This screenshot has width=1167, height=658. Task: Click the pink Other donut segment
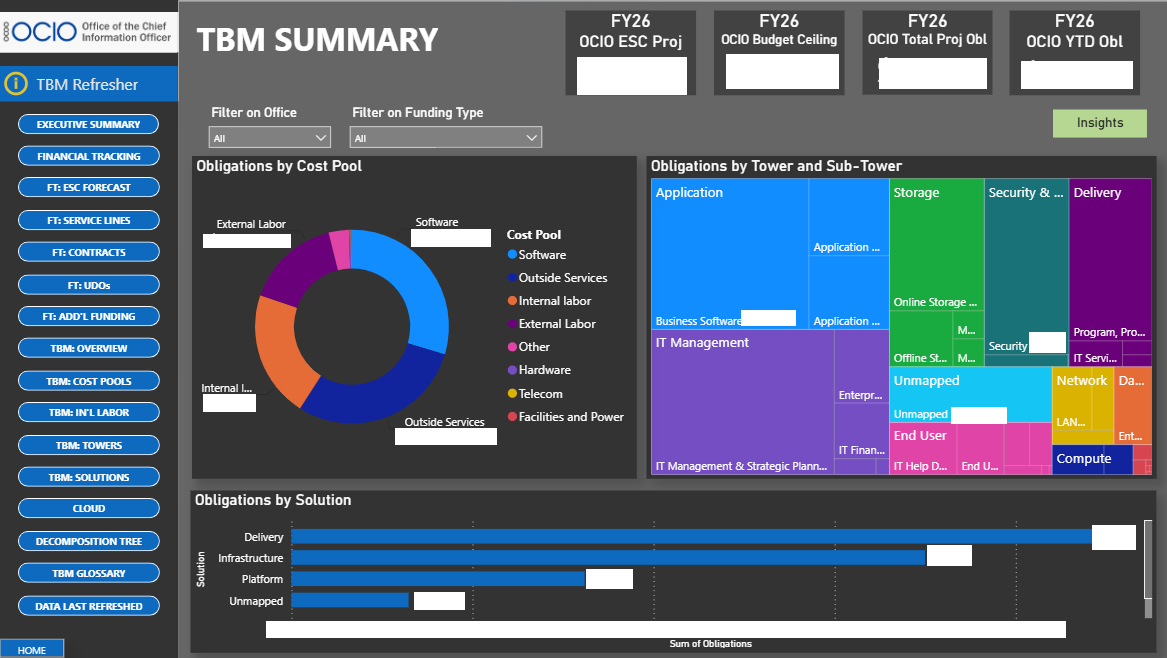[x=339, y=249]
